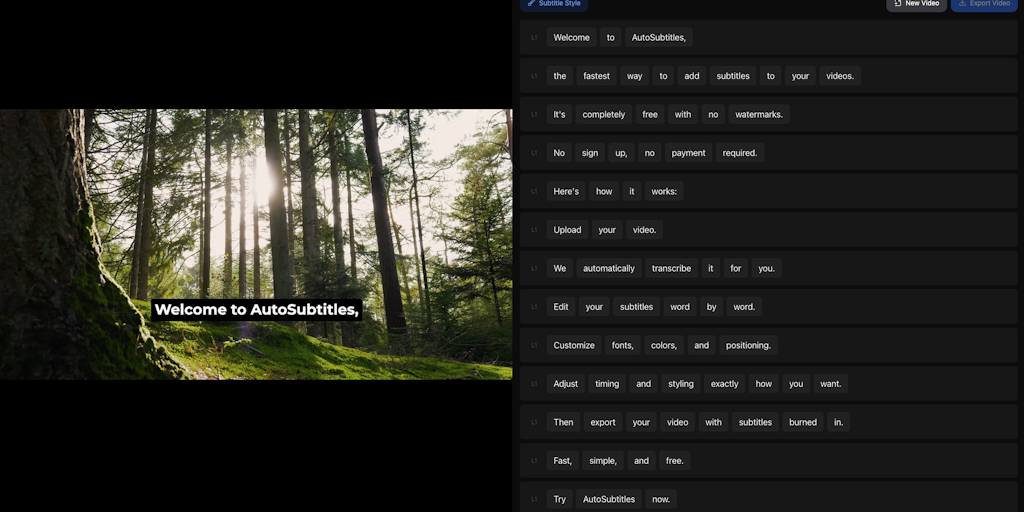Select the word "payment" line's "No"
The height and width of the screenshot is (512, 1024).
pos(559,153)
